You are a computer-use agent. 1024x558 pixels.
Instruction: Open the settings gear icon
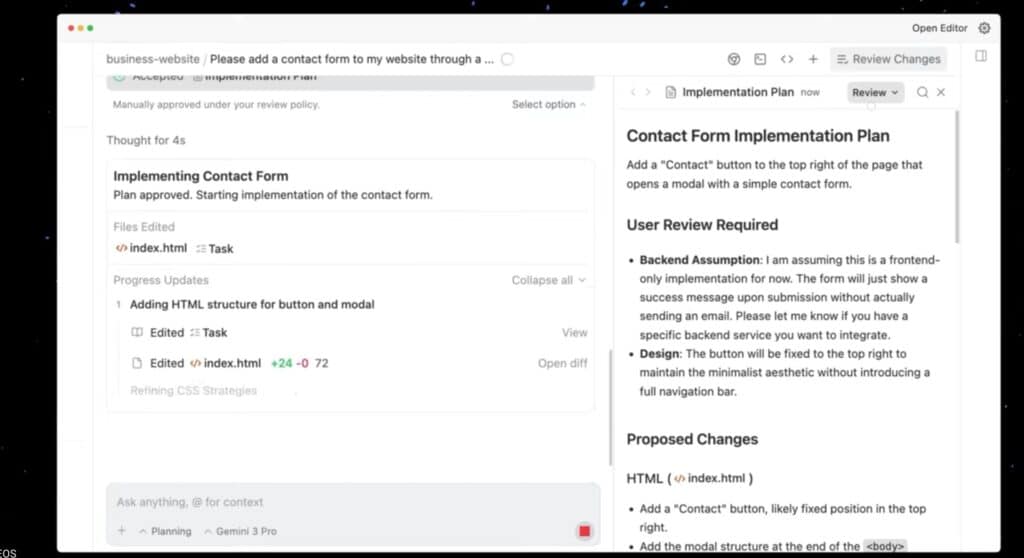pos(984,29)
